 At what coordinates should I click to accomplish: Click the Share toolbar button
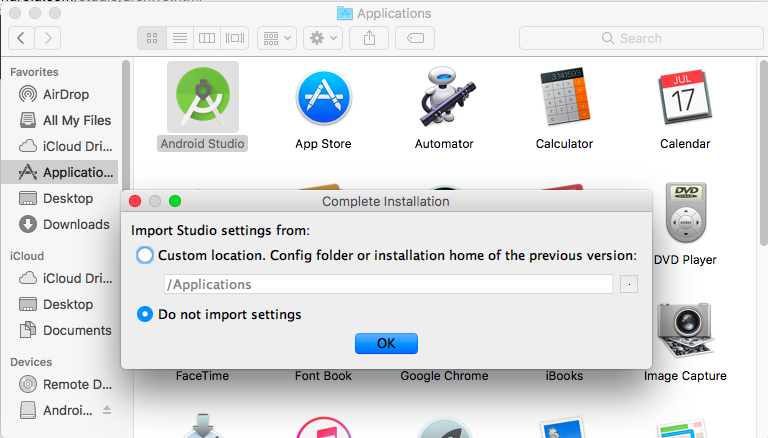pos(369,38)
